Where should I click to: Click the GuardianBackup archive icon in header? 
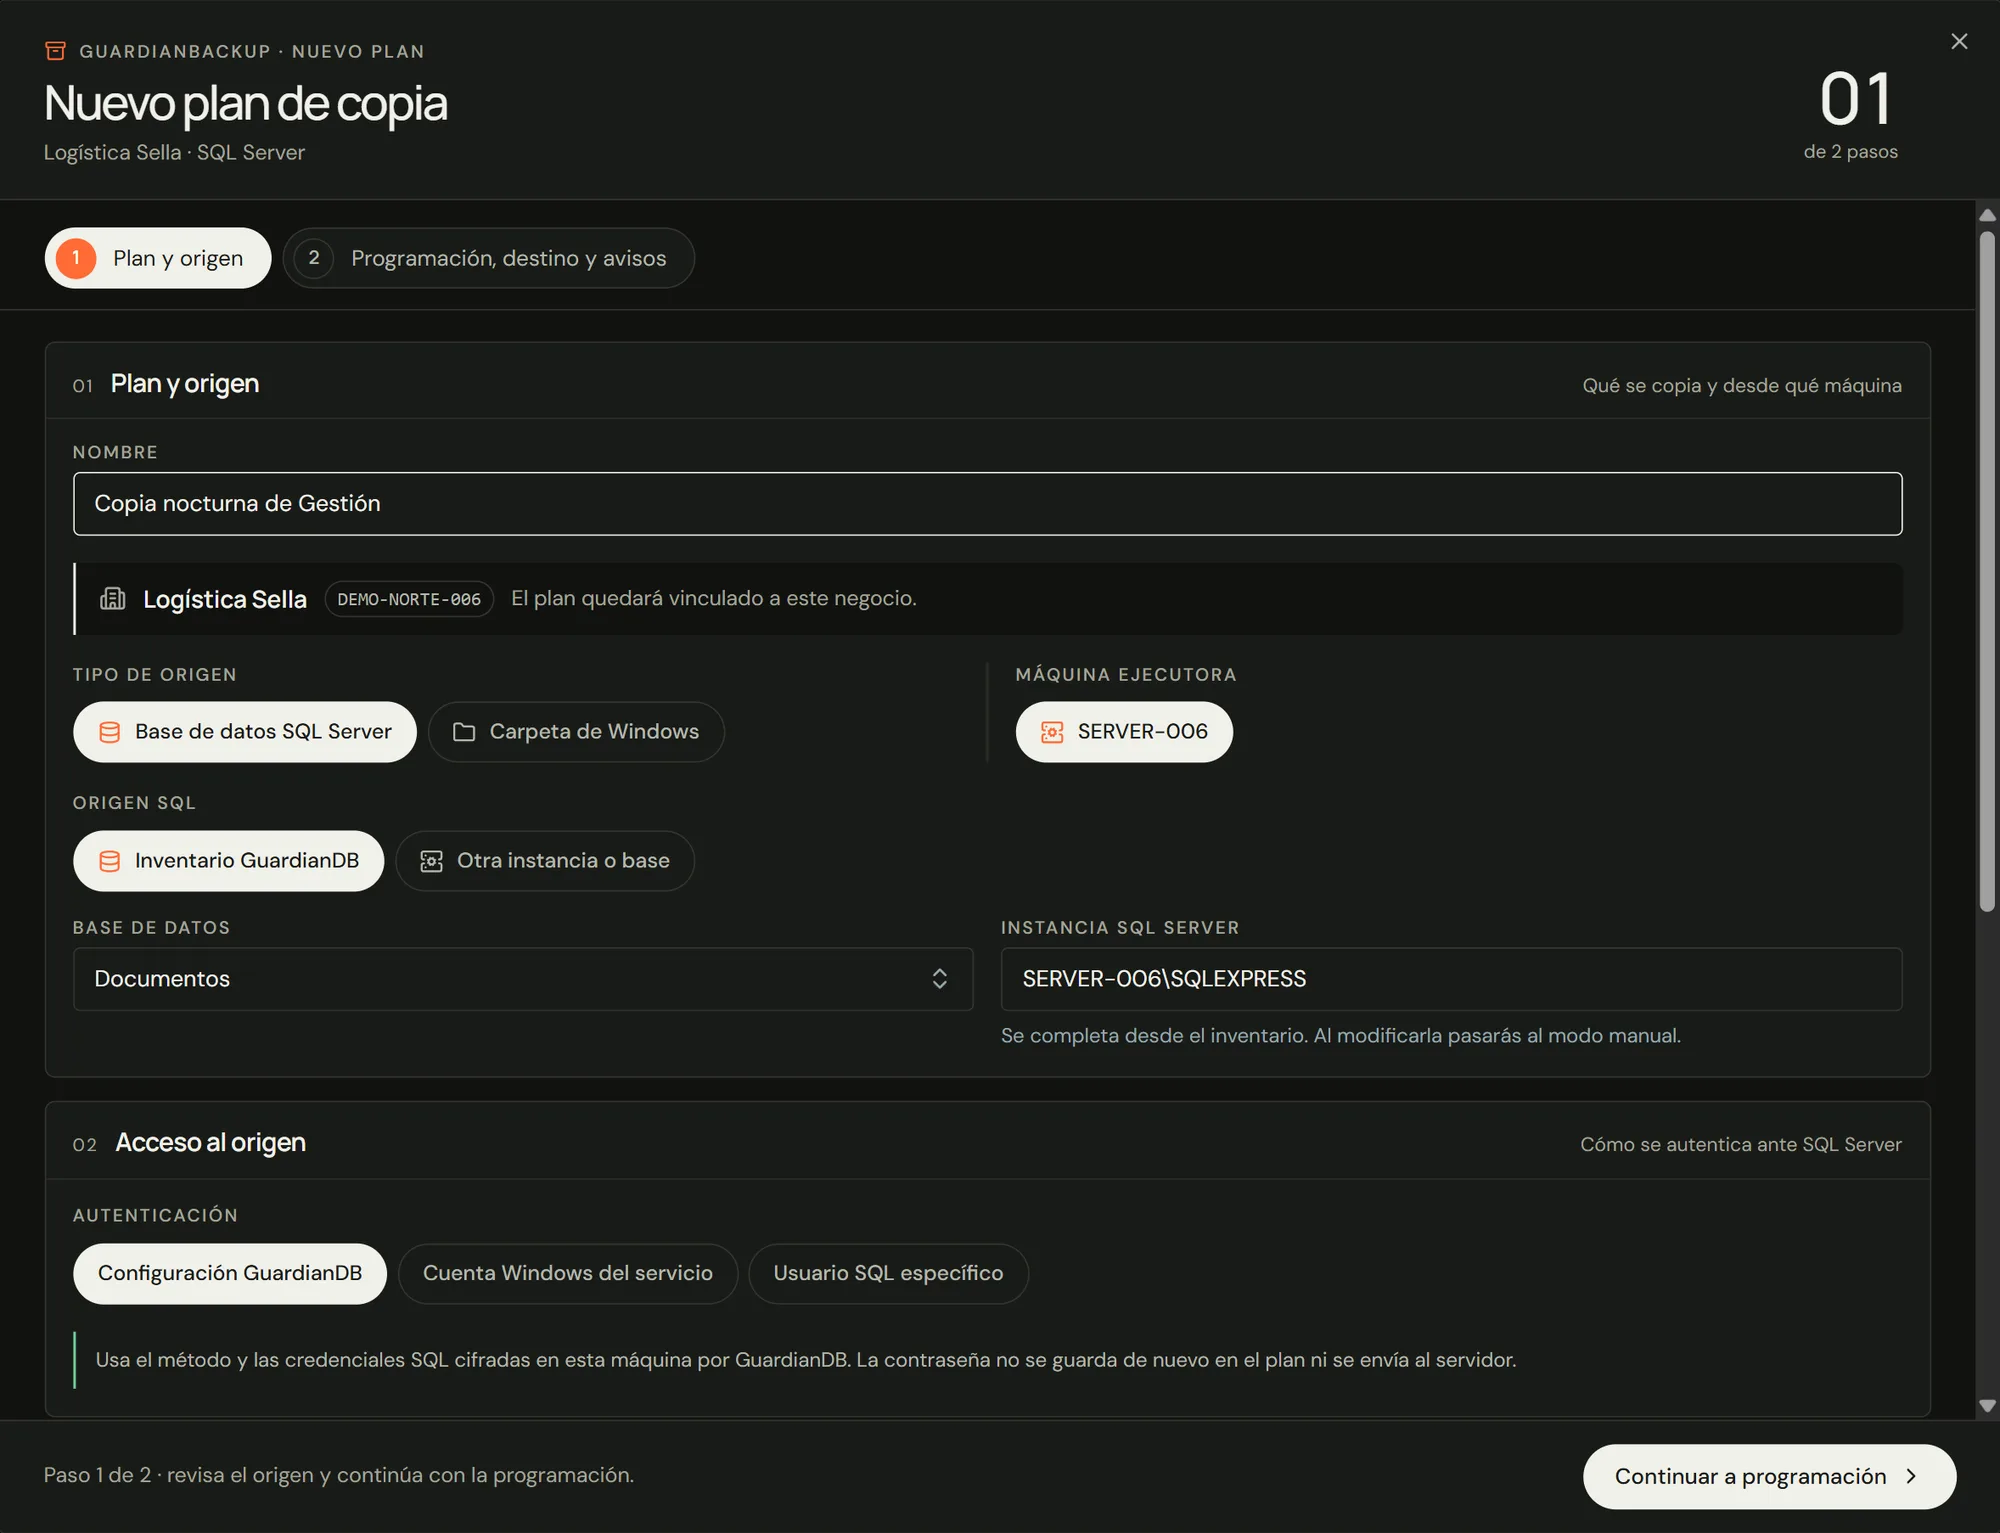coord(56,51)
